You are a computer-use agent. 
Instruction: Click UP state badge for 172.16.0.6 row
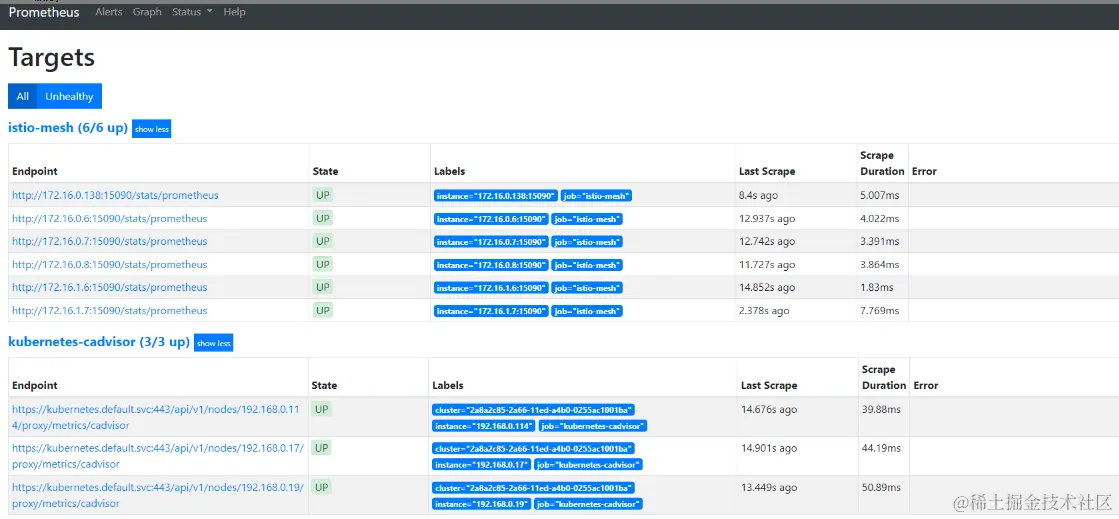point(323,218)
